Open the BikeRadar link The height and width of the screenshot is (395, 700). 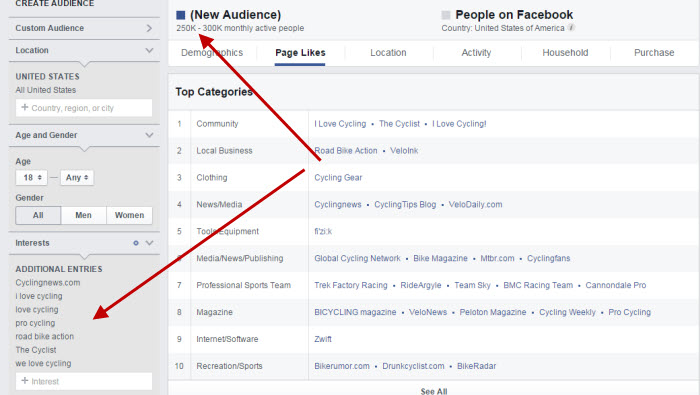click(476, 366)
